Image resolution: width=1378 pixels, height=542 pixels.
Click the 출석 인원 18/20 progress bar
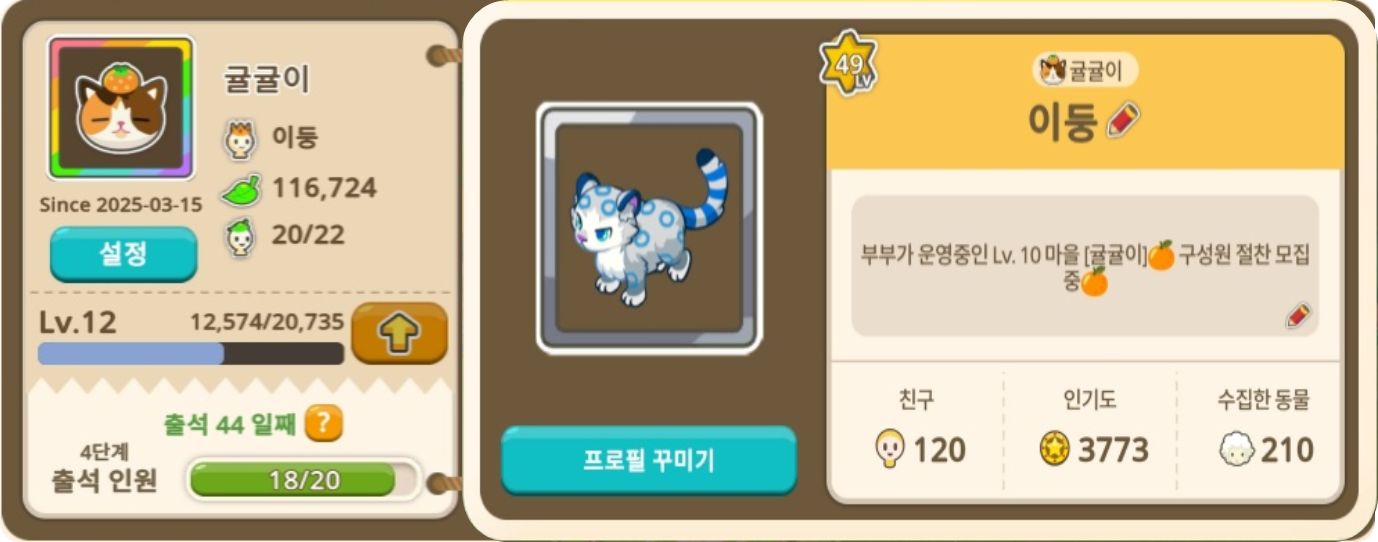(x=304, y=480)
